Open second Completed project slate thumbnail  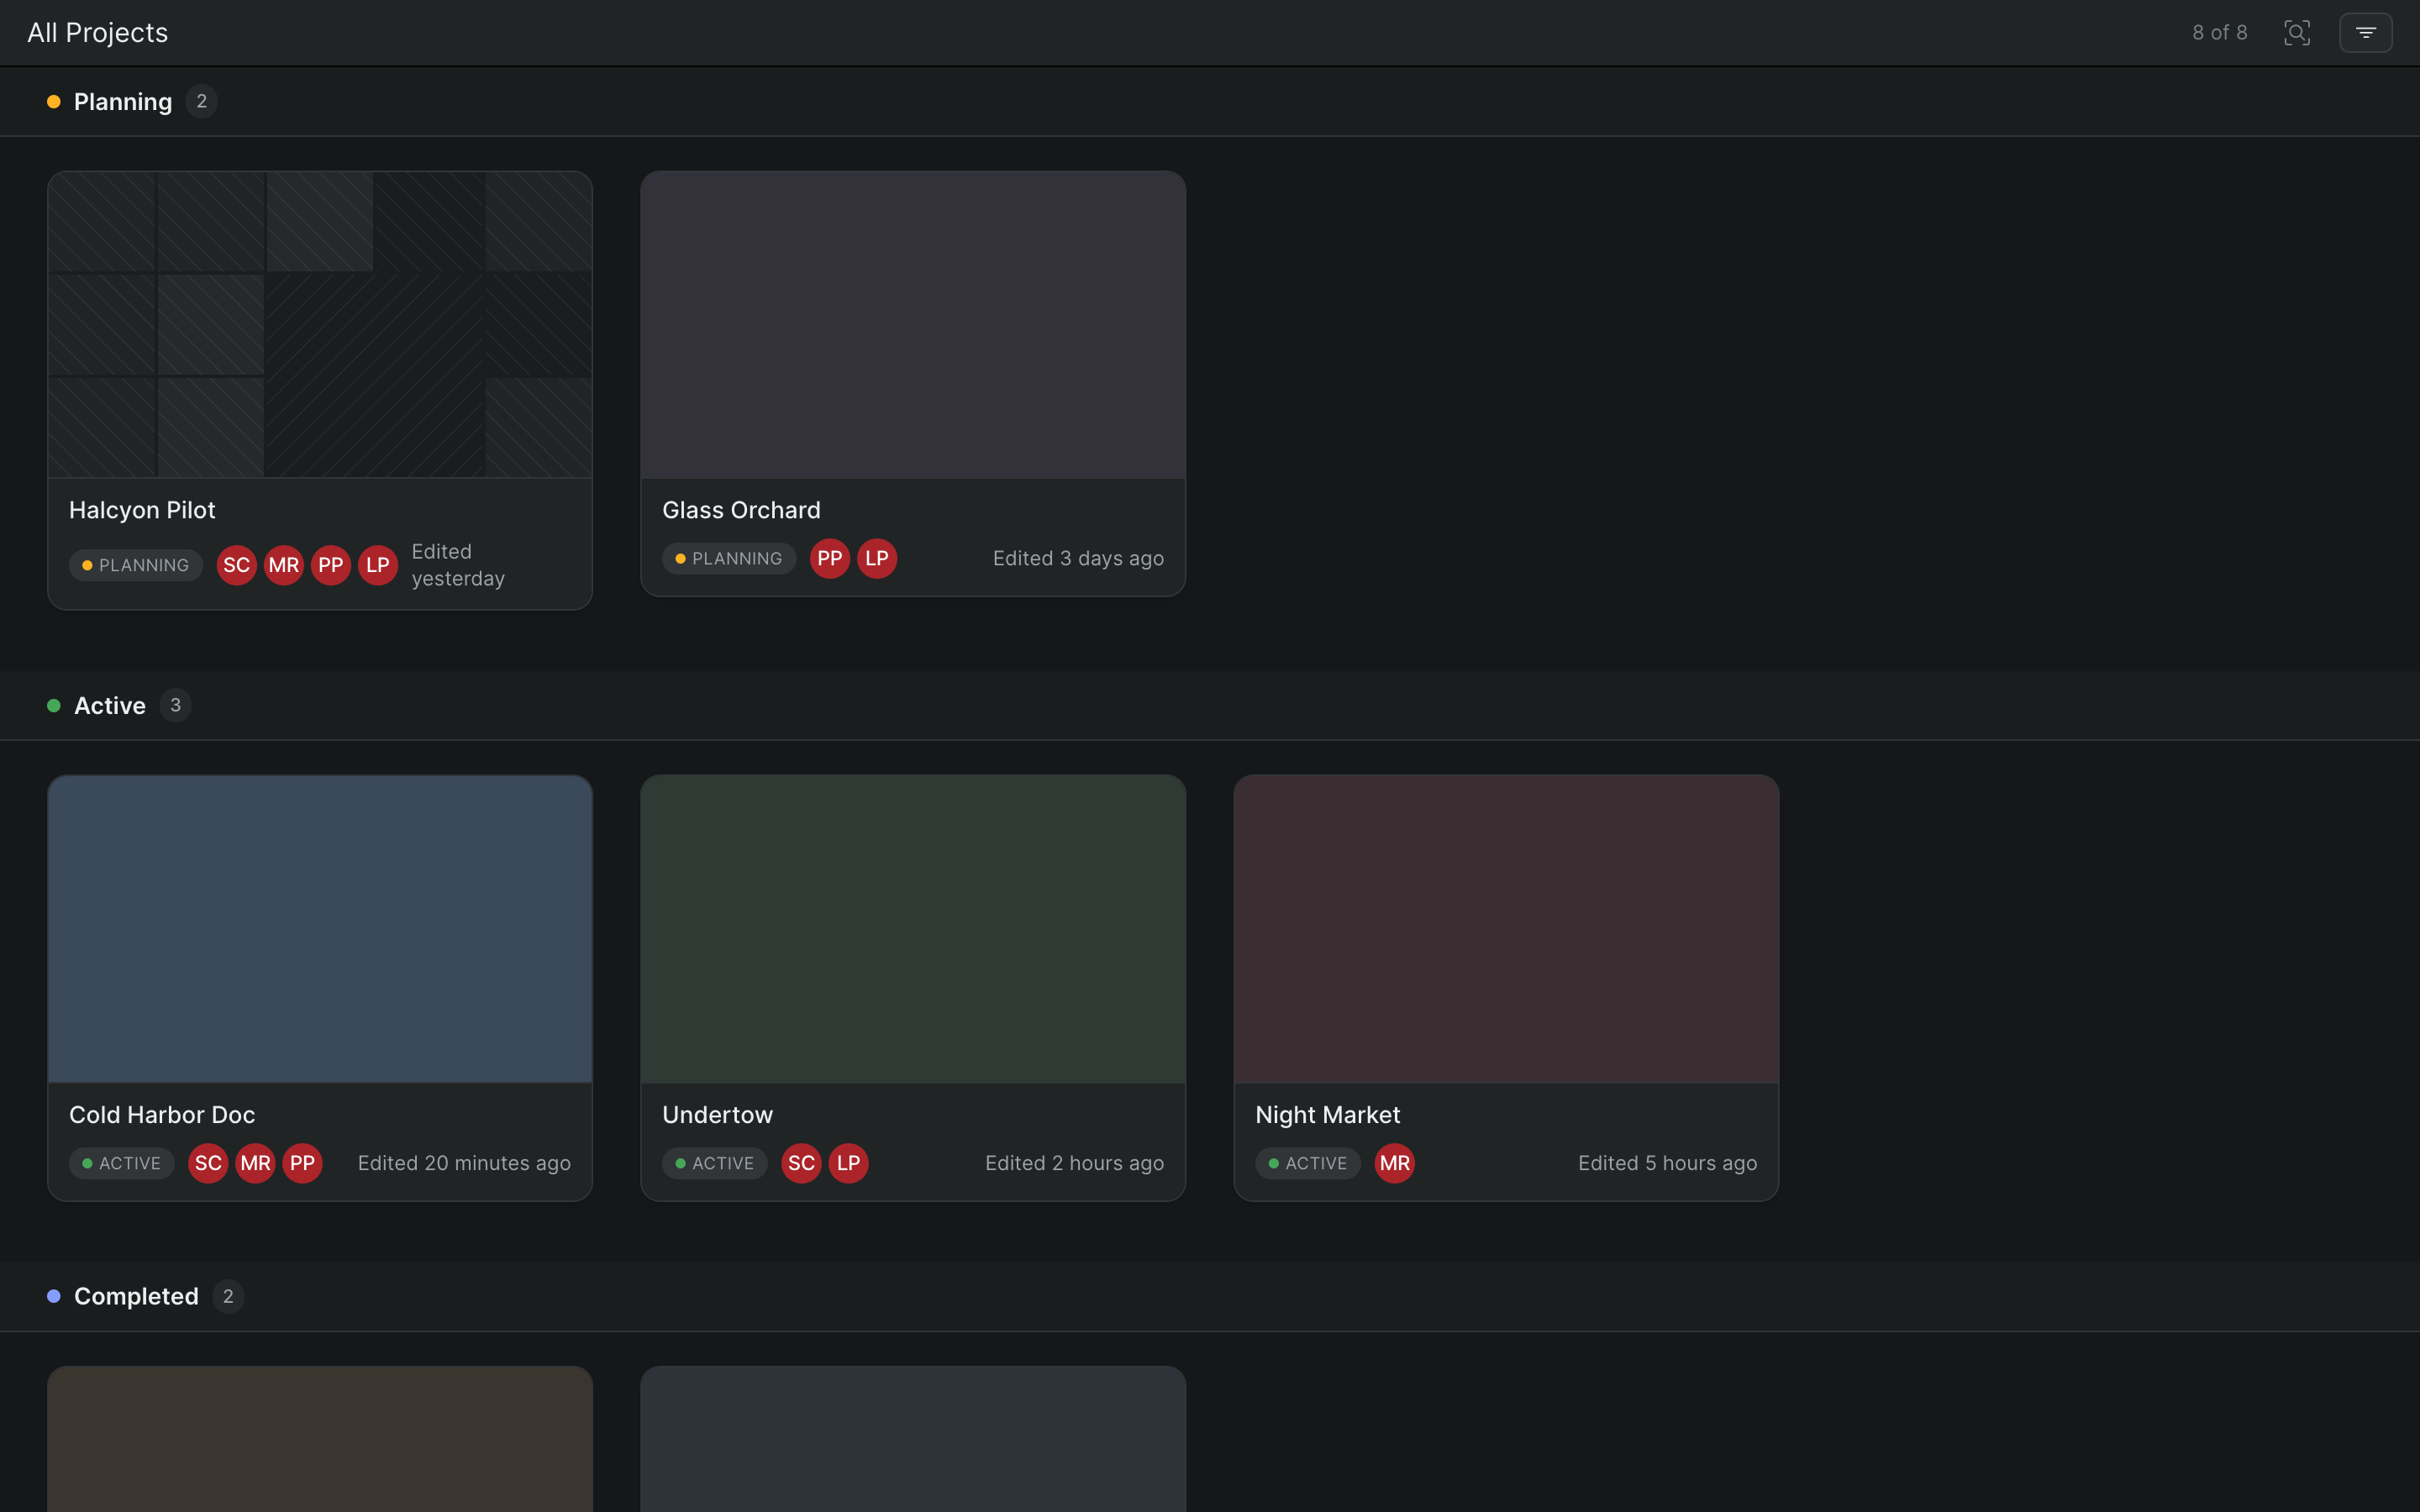pyautogui.click(x=913, y=1440)
